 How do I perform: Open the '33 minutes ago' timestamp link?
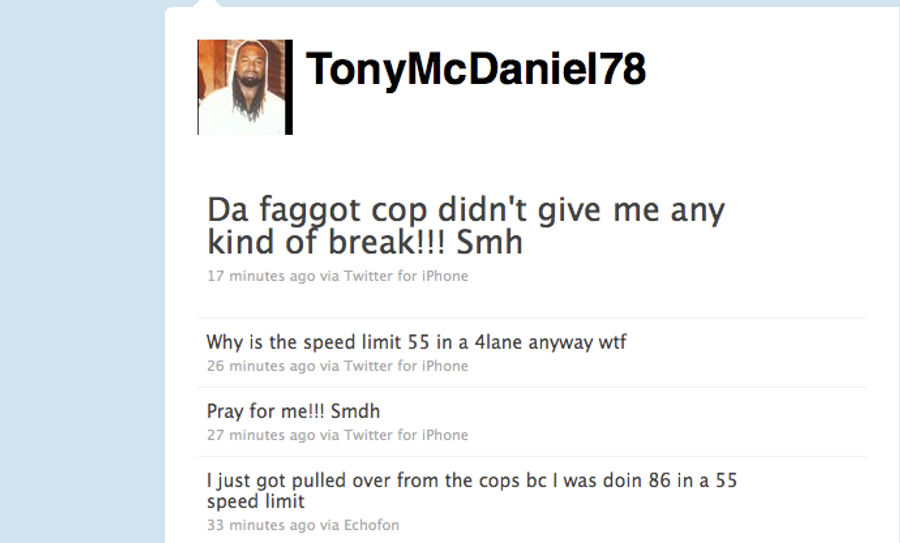point(261,525)
